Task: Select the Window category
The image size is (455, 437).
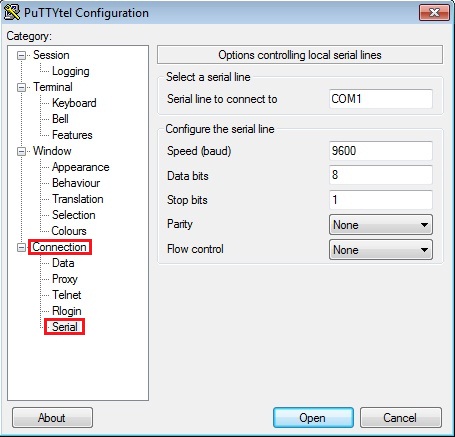Action: pyautogui.click(x=52, y=151)
